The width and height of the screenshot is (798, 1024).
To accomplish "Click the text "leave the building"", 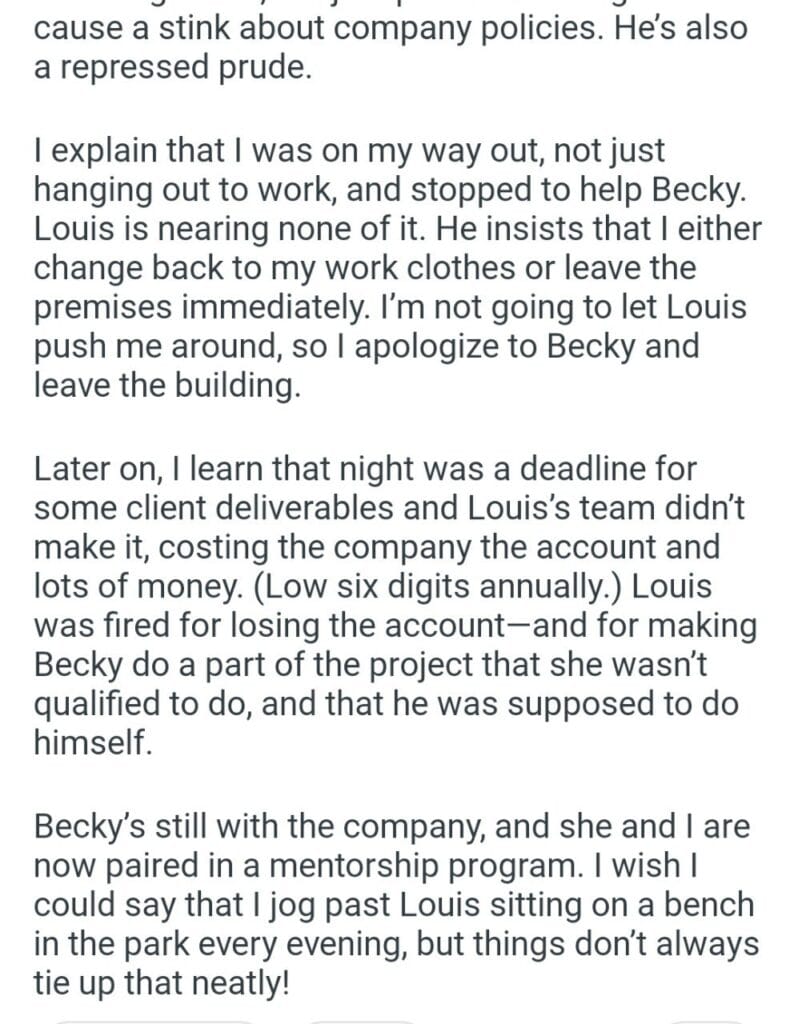I will (166, 385).
